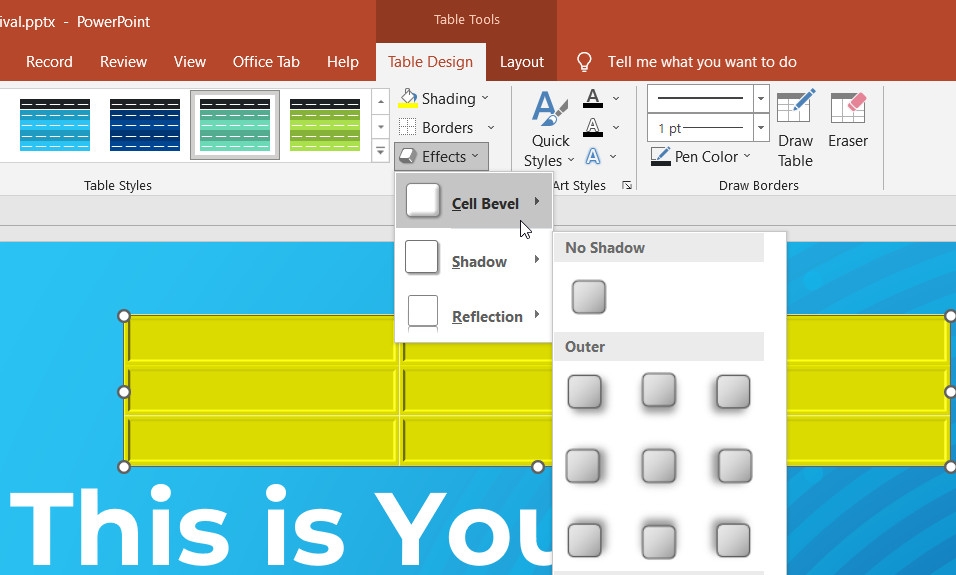Open the Shading dropdown arrow
This screenshot has height=575, width=956.
pyautogui.click(x=485, y=98)
